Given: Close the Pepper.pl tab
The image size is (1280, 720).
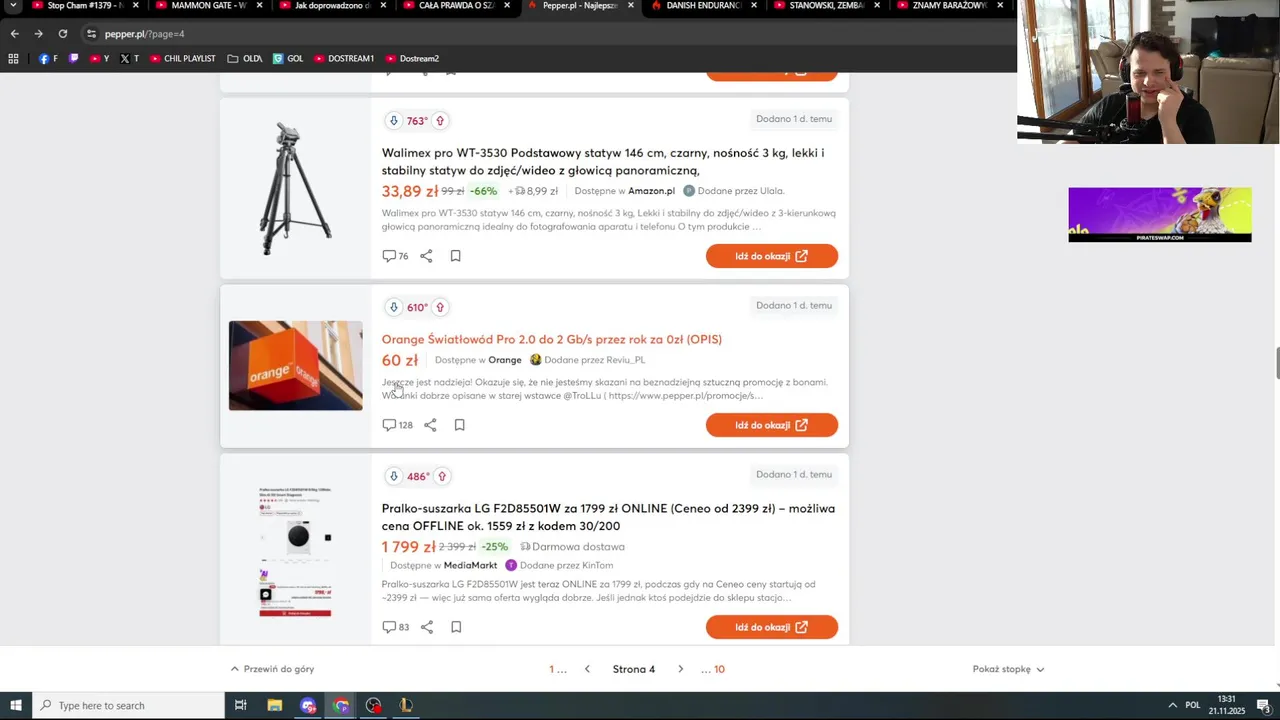Looking at the screenshot, I should 630,6.
